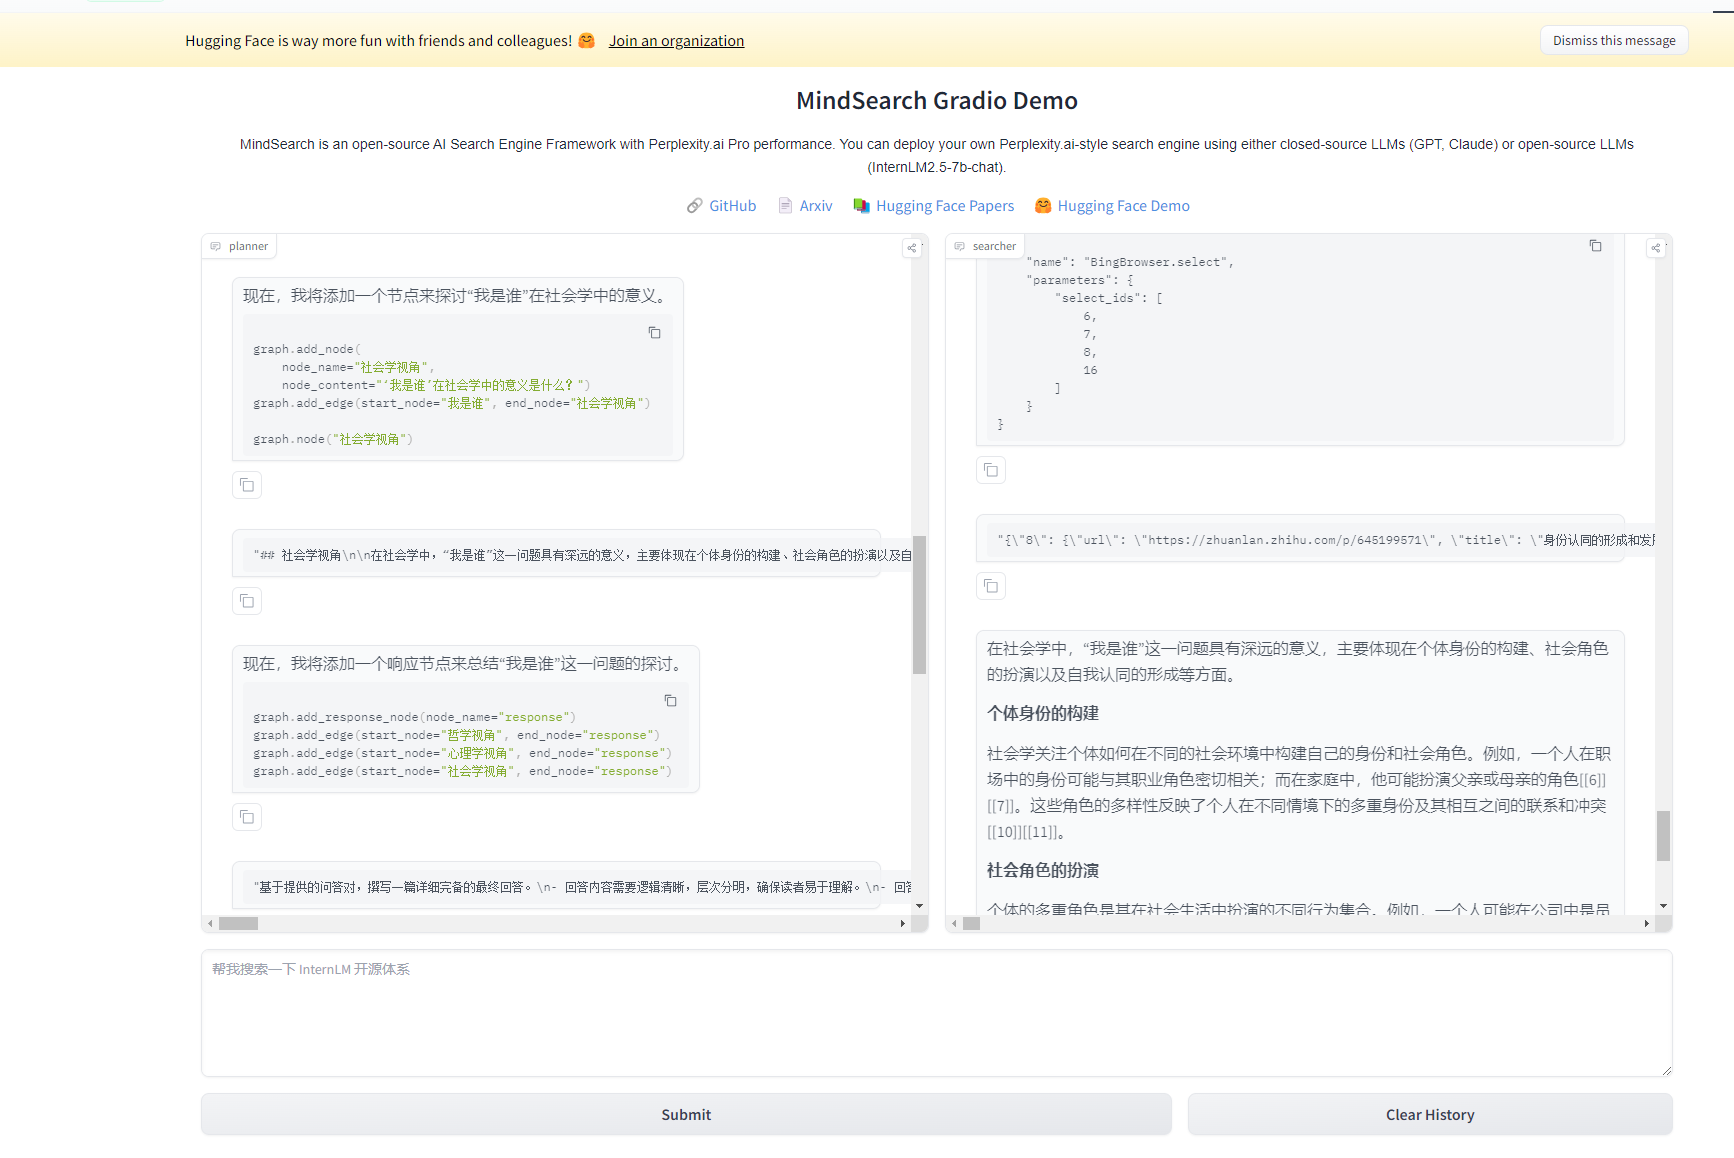Click planner scrollbar down arrow
1734x1158 pixels.
[919, 906]
